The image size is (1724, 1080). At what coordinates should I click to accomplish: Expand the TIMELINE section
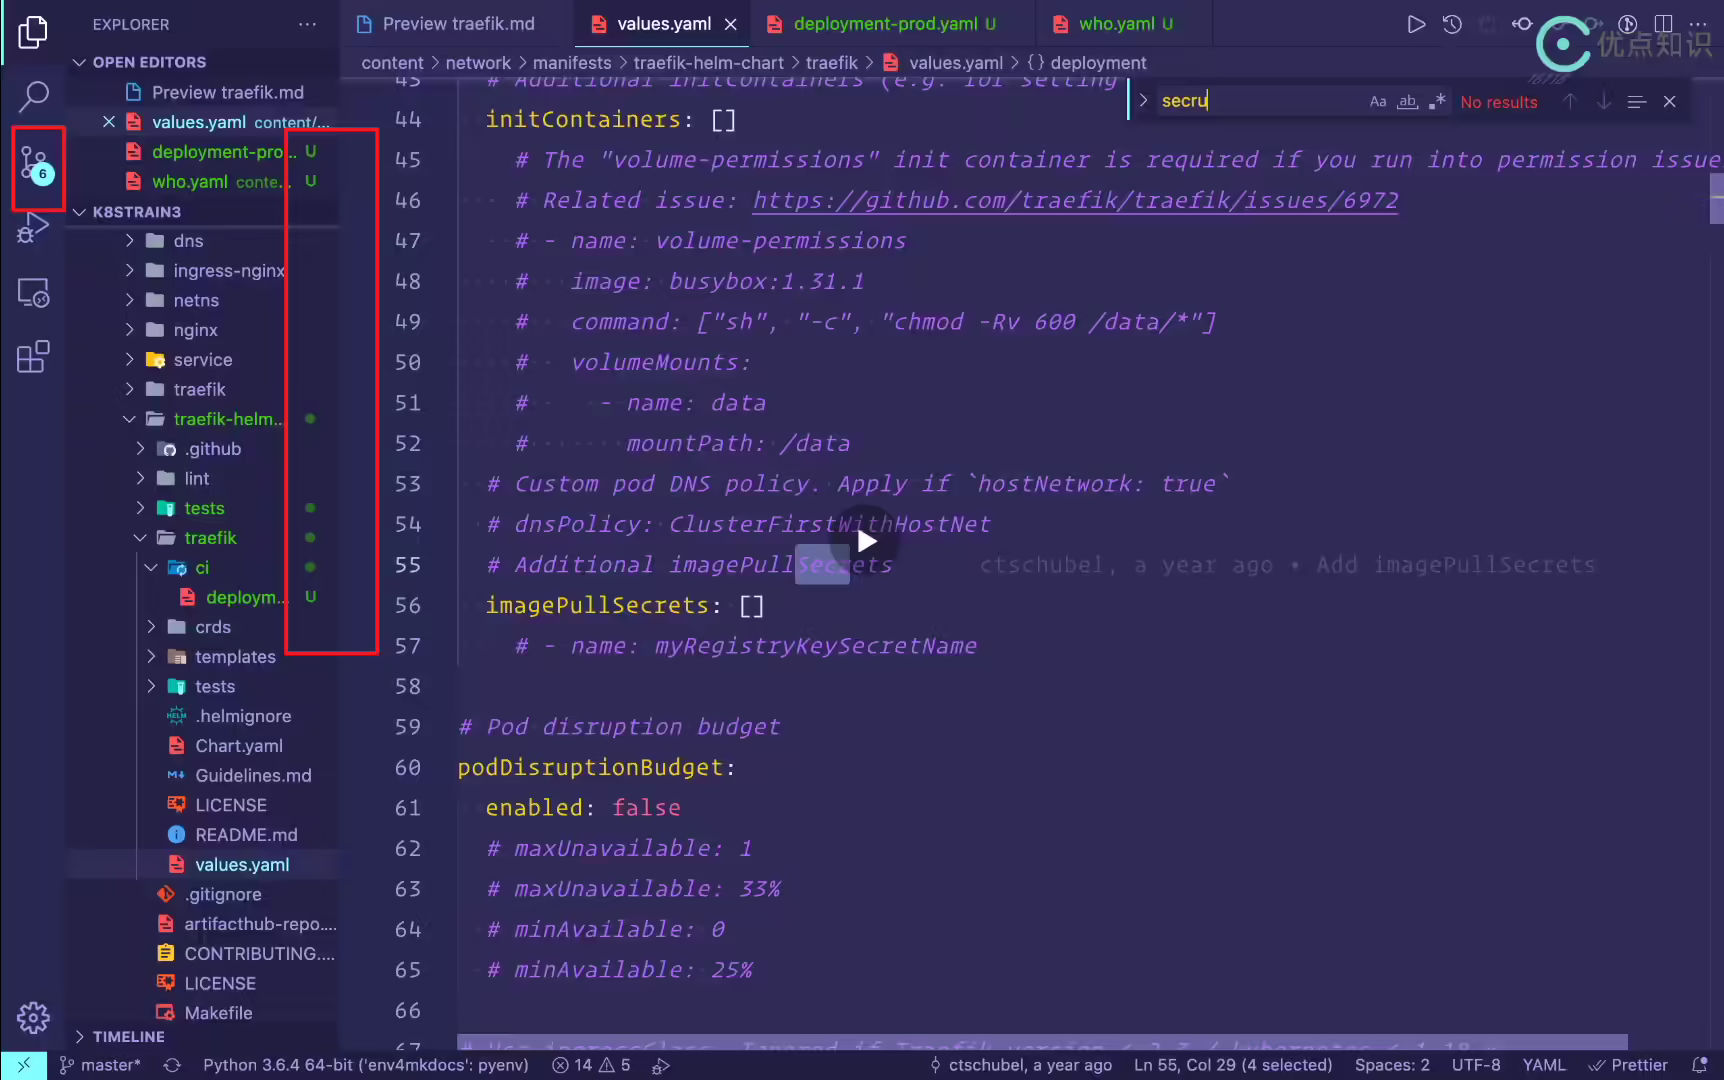tap(79, 1037)
